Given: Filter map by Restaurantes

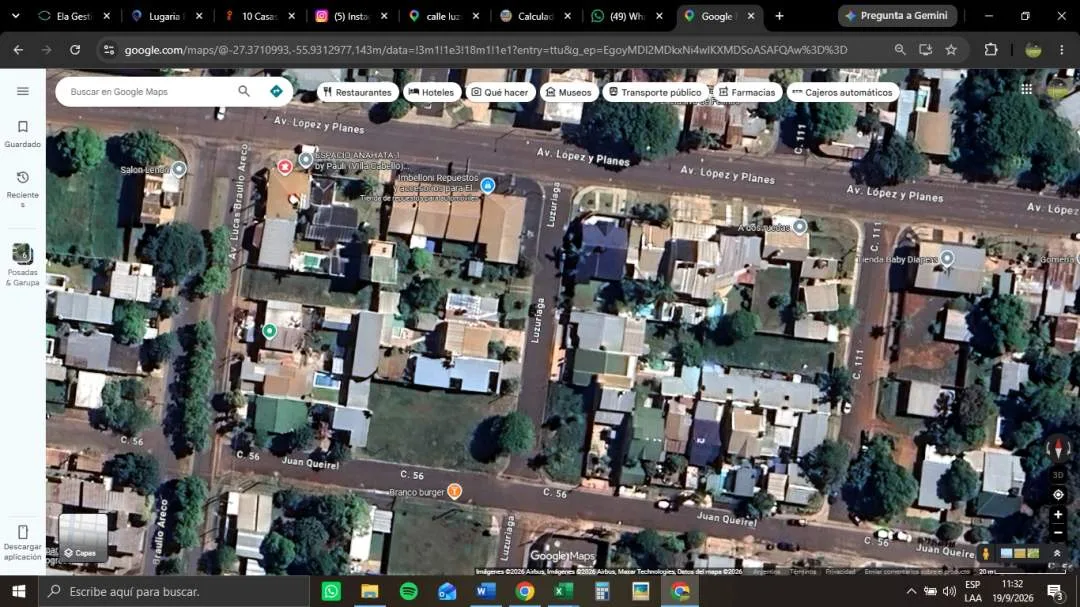Looking at the screenshot, I should point(357,92).
